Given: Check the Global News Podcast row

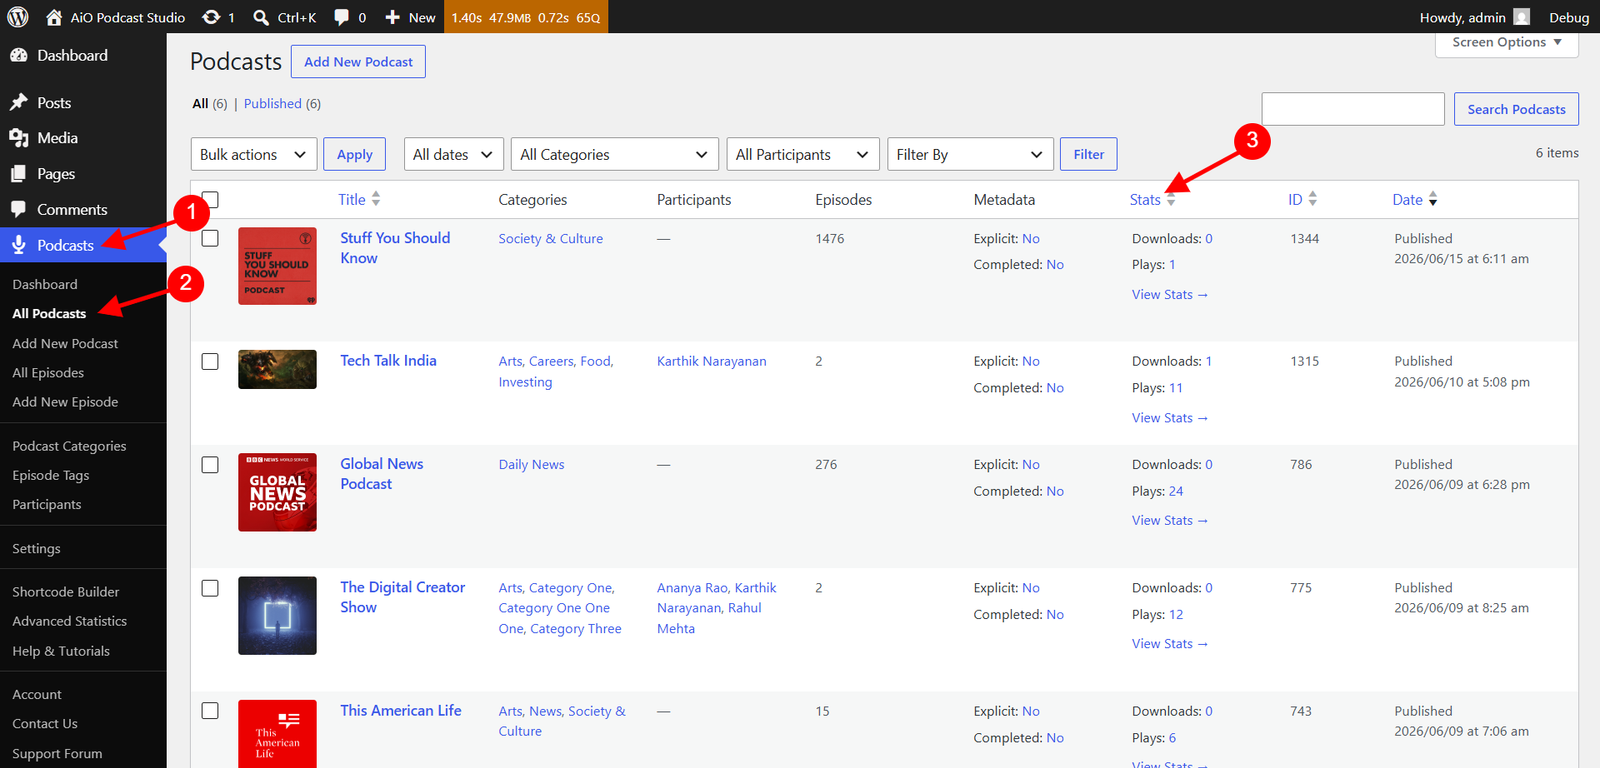Looking at the screenshot, I should [210, 465].
